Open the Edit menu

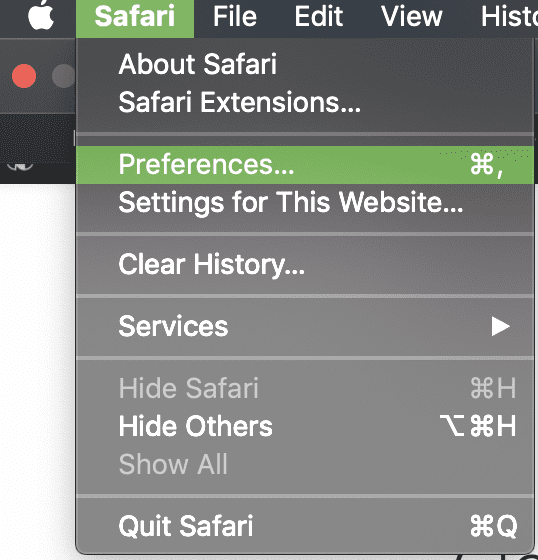(318, 16)
